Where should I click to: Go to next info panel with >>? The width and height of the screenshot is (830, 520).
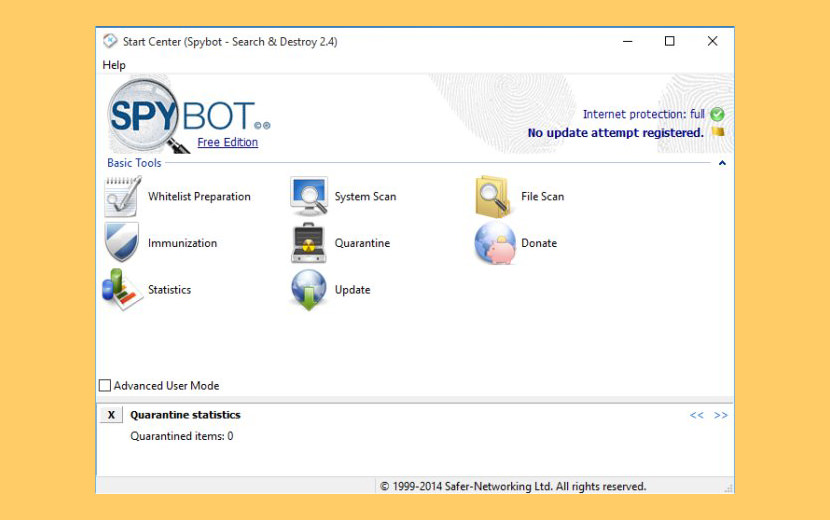[720, 415]
